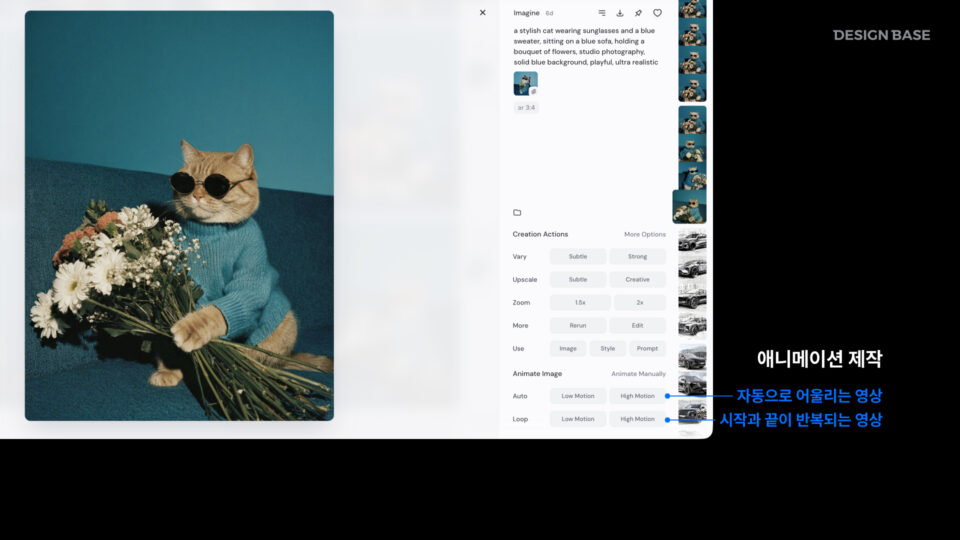Select Upscale Creative
This screenshot has width=960, height=540.
coord(637,280)
